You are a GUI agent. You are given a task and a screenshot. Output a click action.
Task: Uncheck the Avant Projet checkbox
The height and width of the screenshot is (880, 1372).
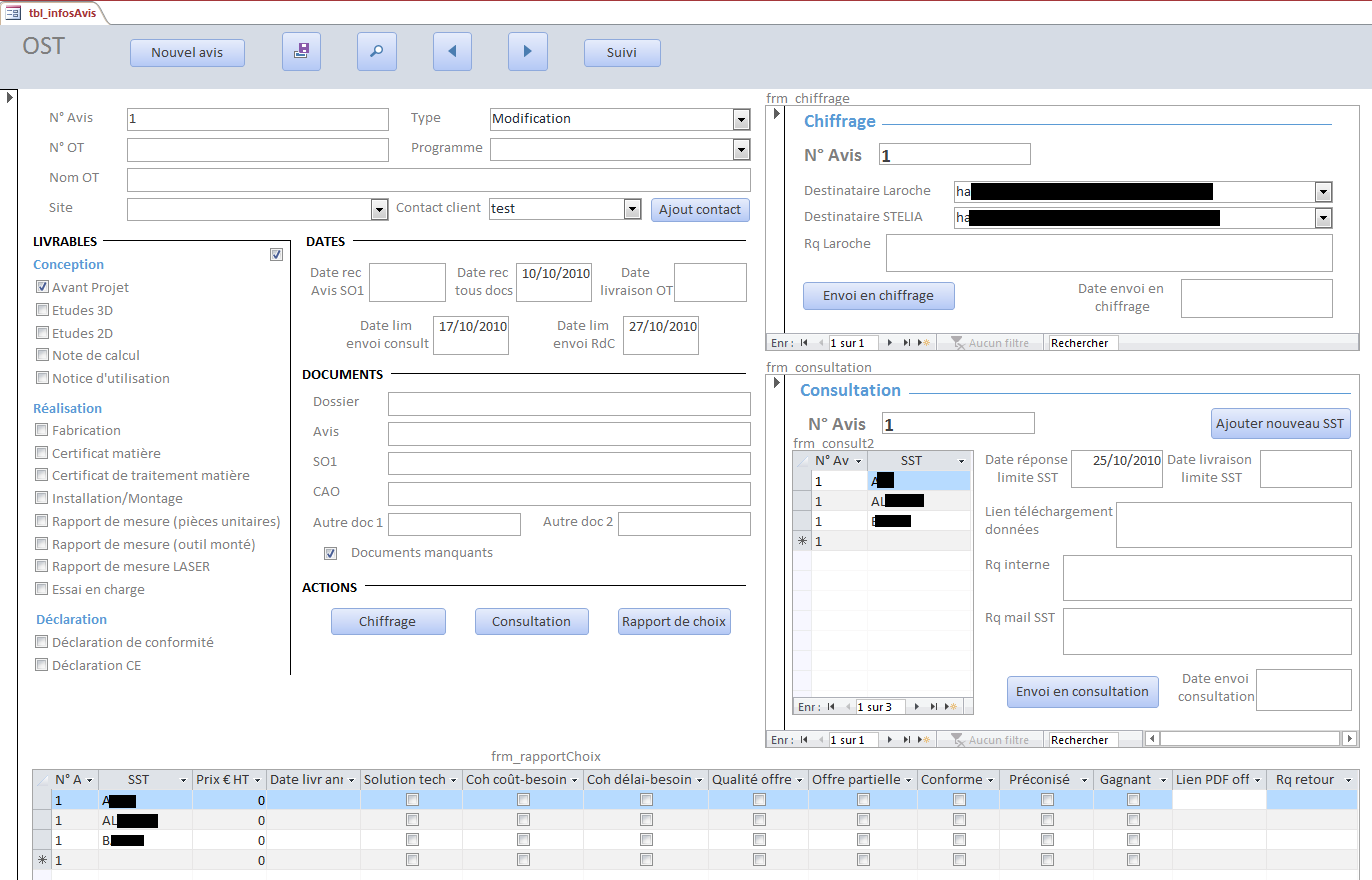pyautogui.click(x=42, y=287)
